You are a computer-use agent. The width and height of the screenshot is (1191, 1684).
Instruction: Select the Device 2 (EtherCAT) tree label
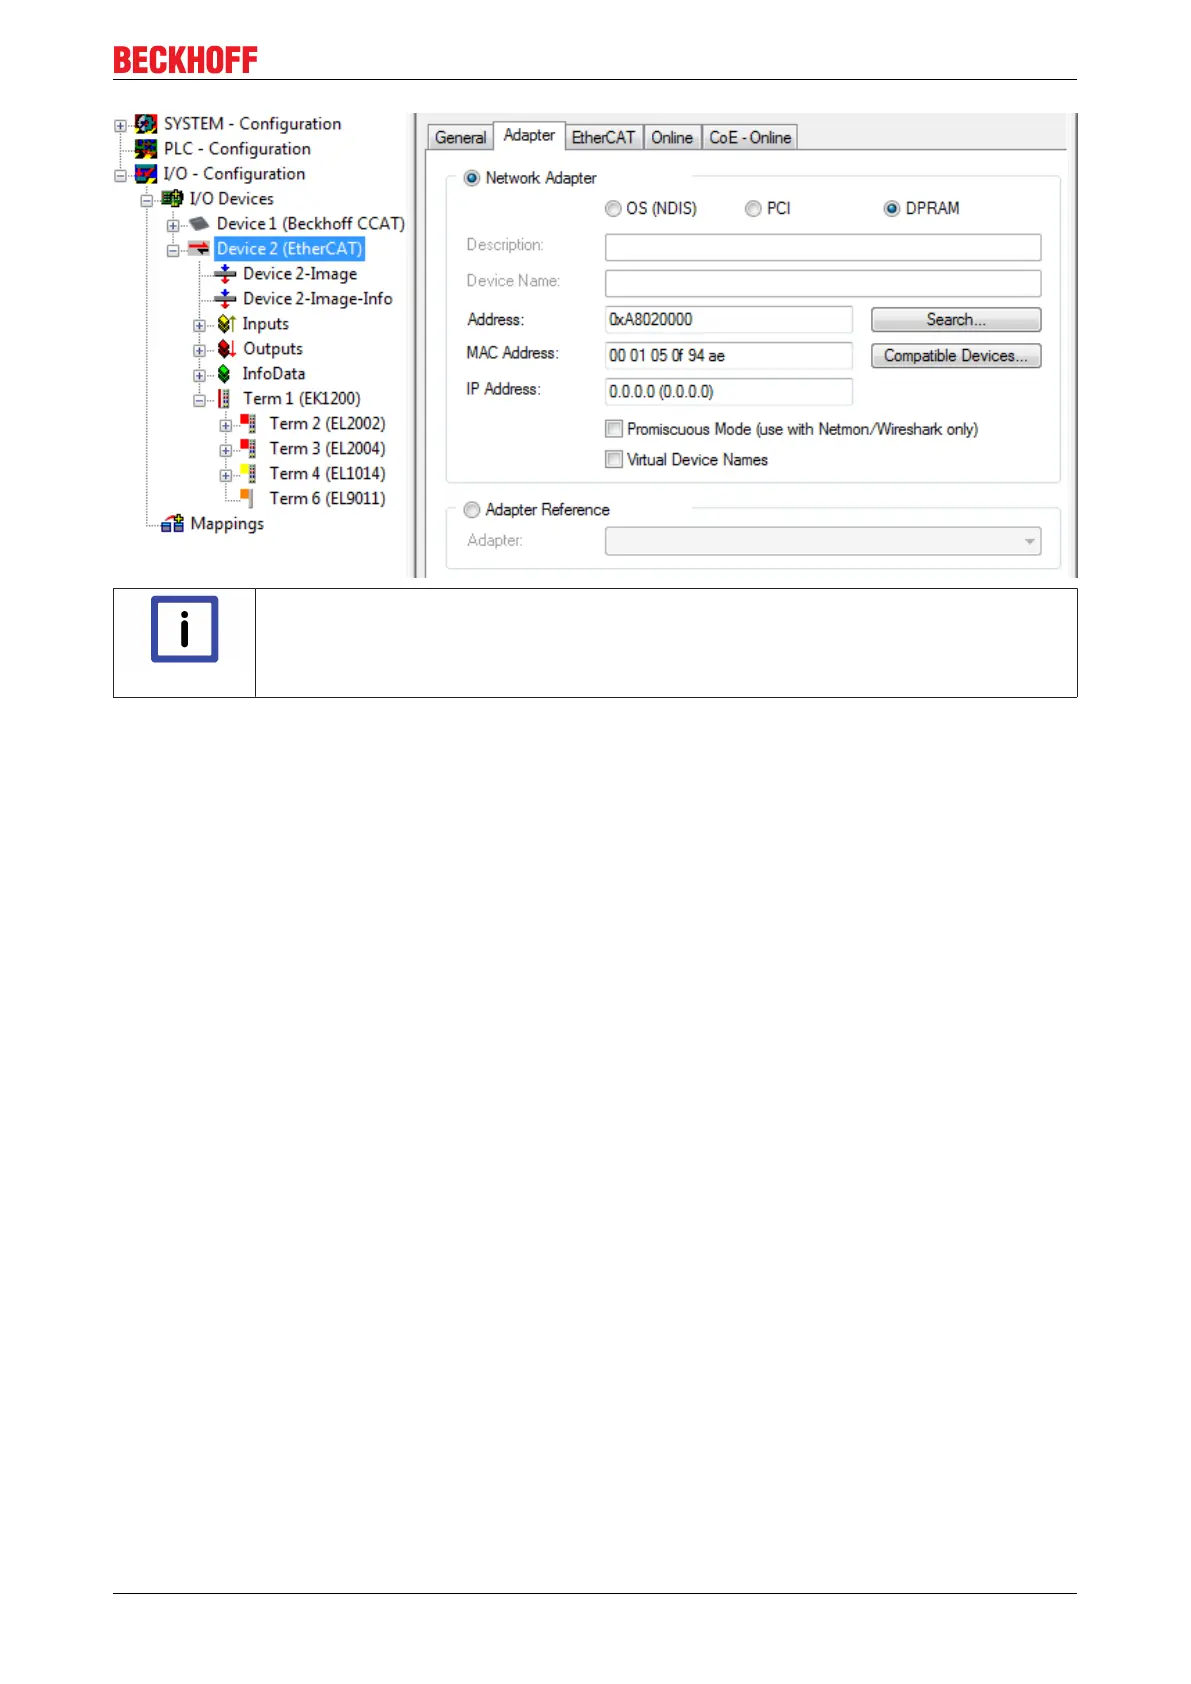(289, 249)
